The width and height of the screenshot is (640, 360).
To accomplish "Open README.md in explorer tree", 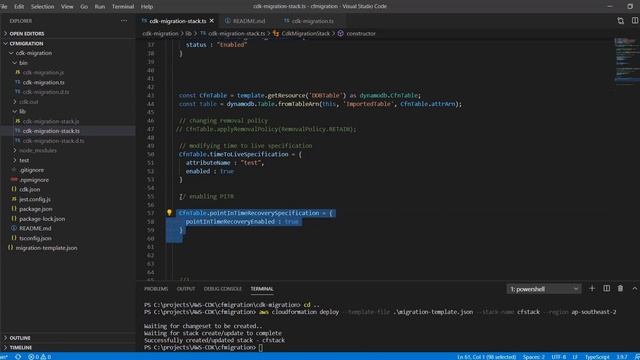I will pos(35,229).
